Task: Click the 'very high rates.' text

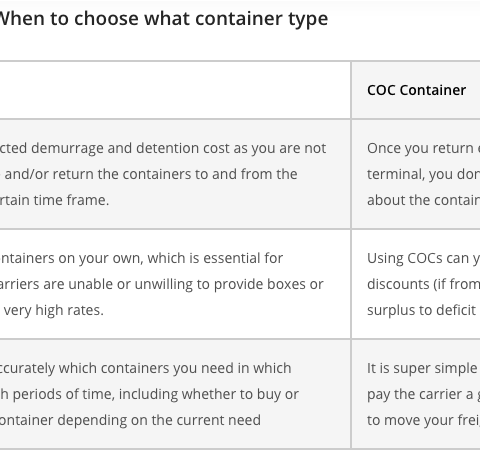Action: [53, 310]
